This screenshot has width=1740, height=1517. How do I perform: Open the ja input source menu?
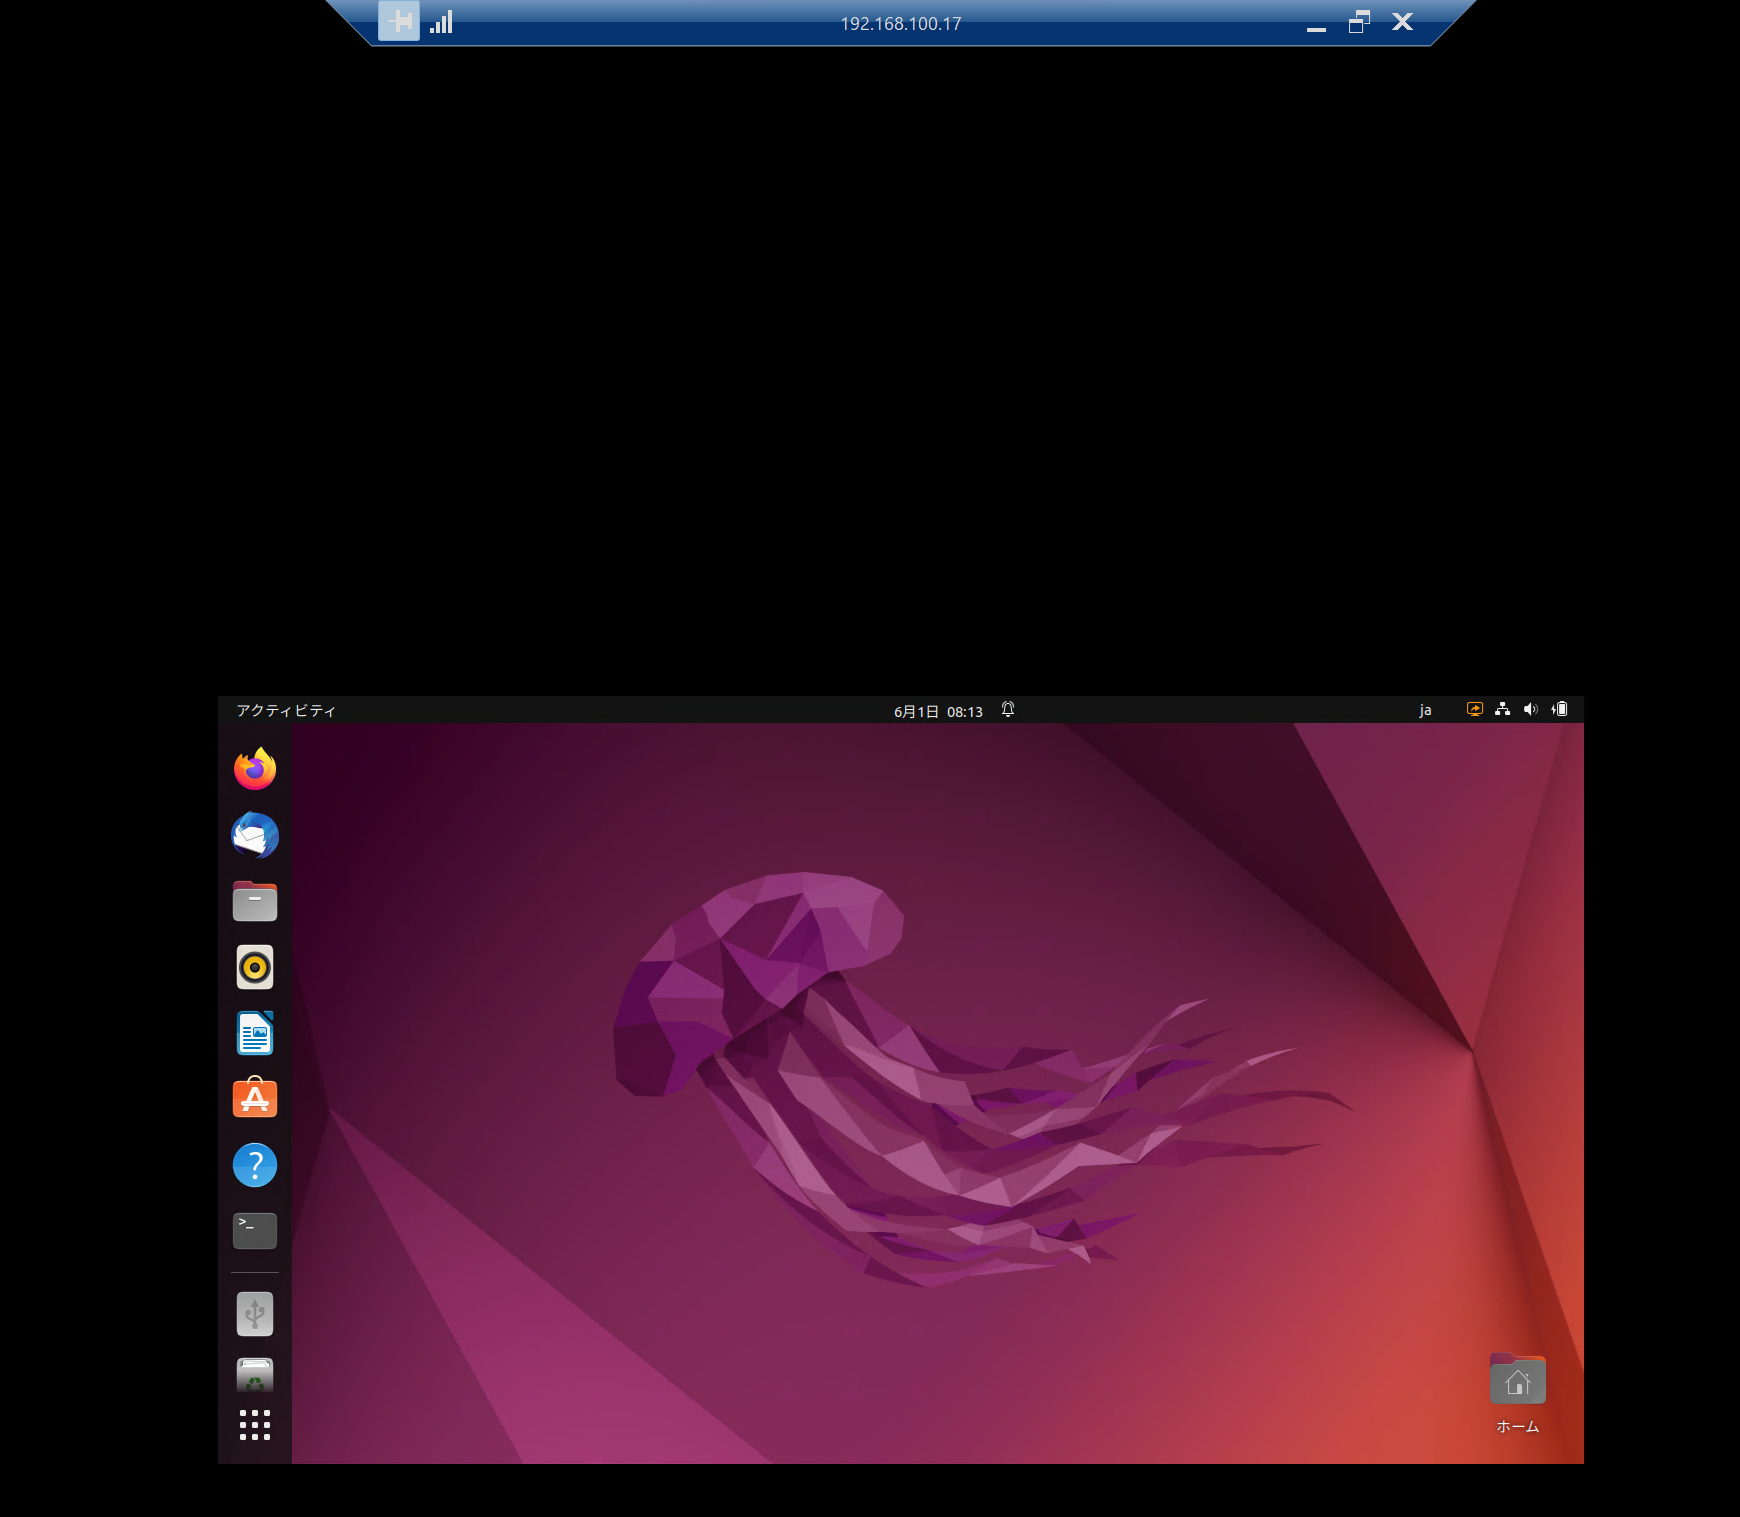tap(1425, 710)
